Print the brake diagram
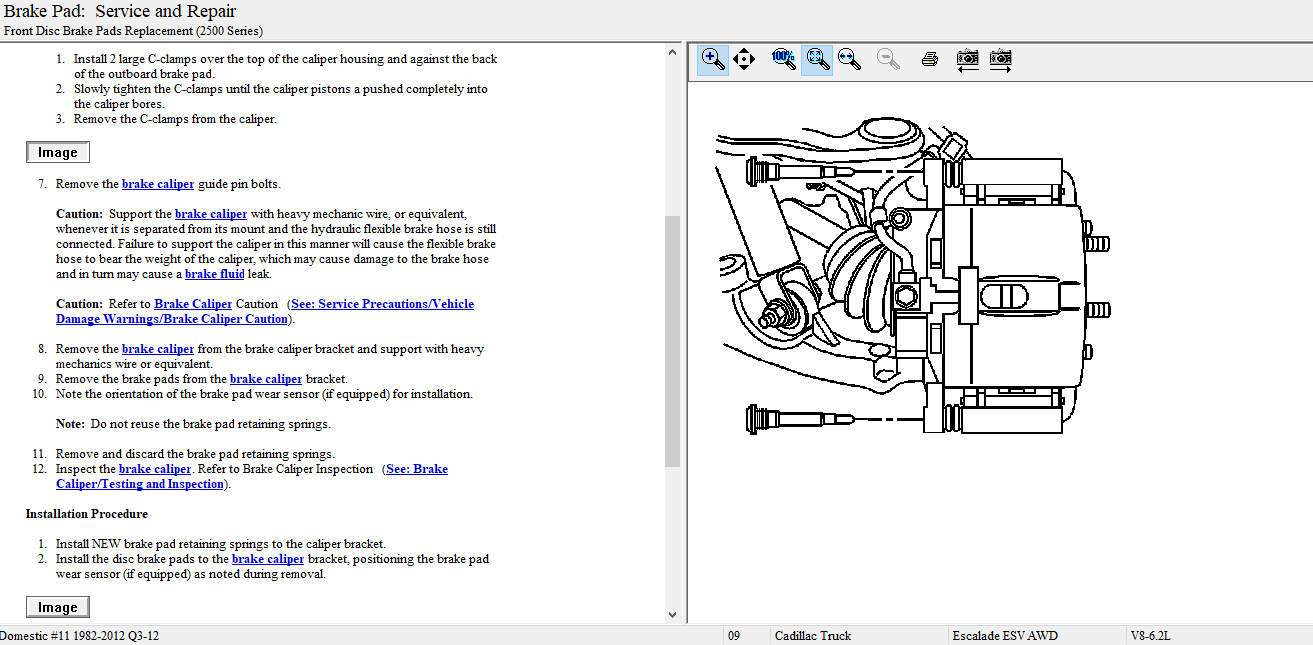The image size is (1313, 645). click(x=929, y=59)
